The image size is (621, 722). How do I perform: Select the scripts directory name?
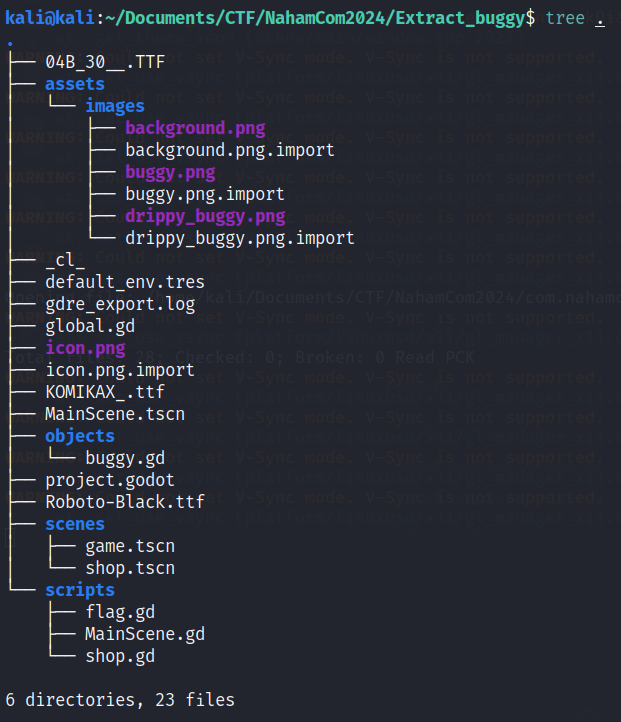(x=80, y=590)
